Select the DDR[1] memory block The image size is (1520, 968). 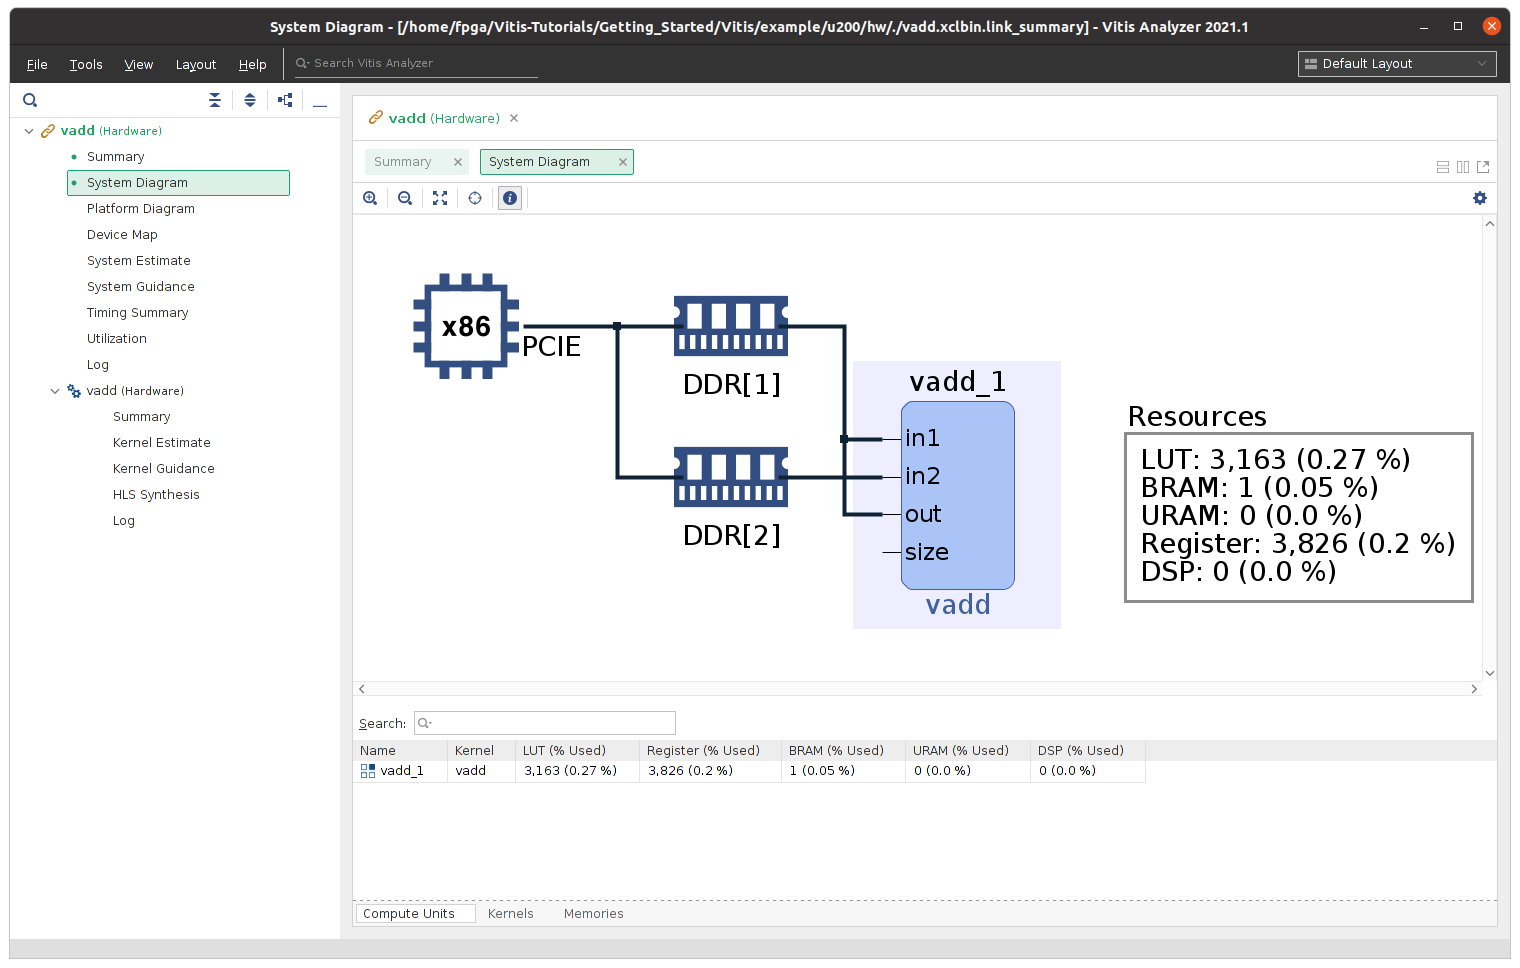coord(731,326)
